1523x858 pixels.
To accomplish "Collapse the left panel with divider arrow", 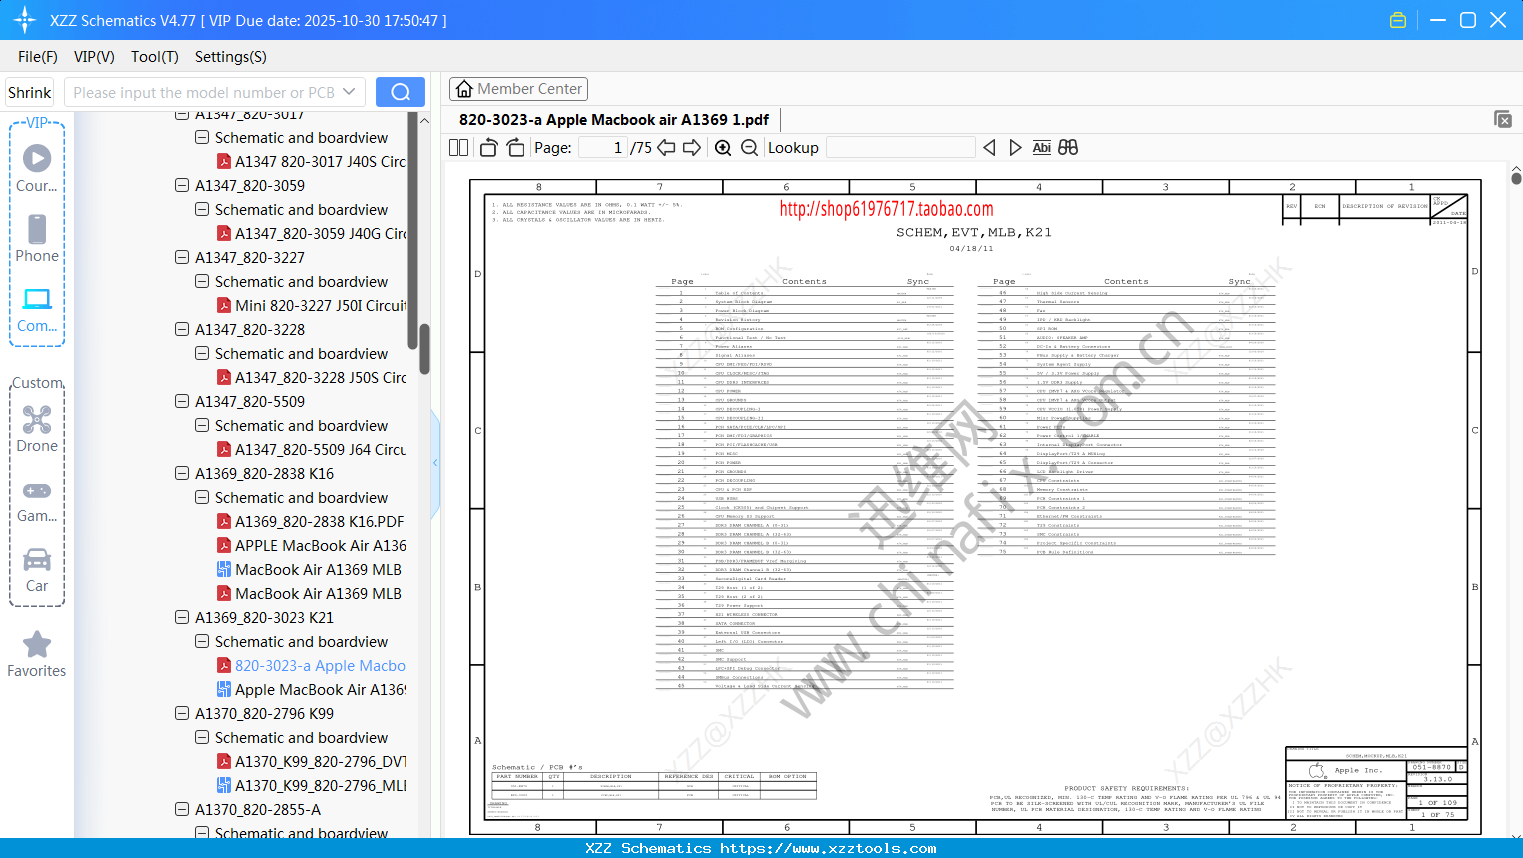I will click(435, 462).
